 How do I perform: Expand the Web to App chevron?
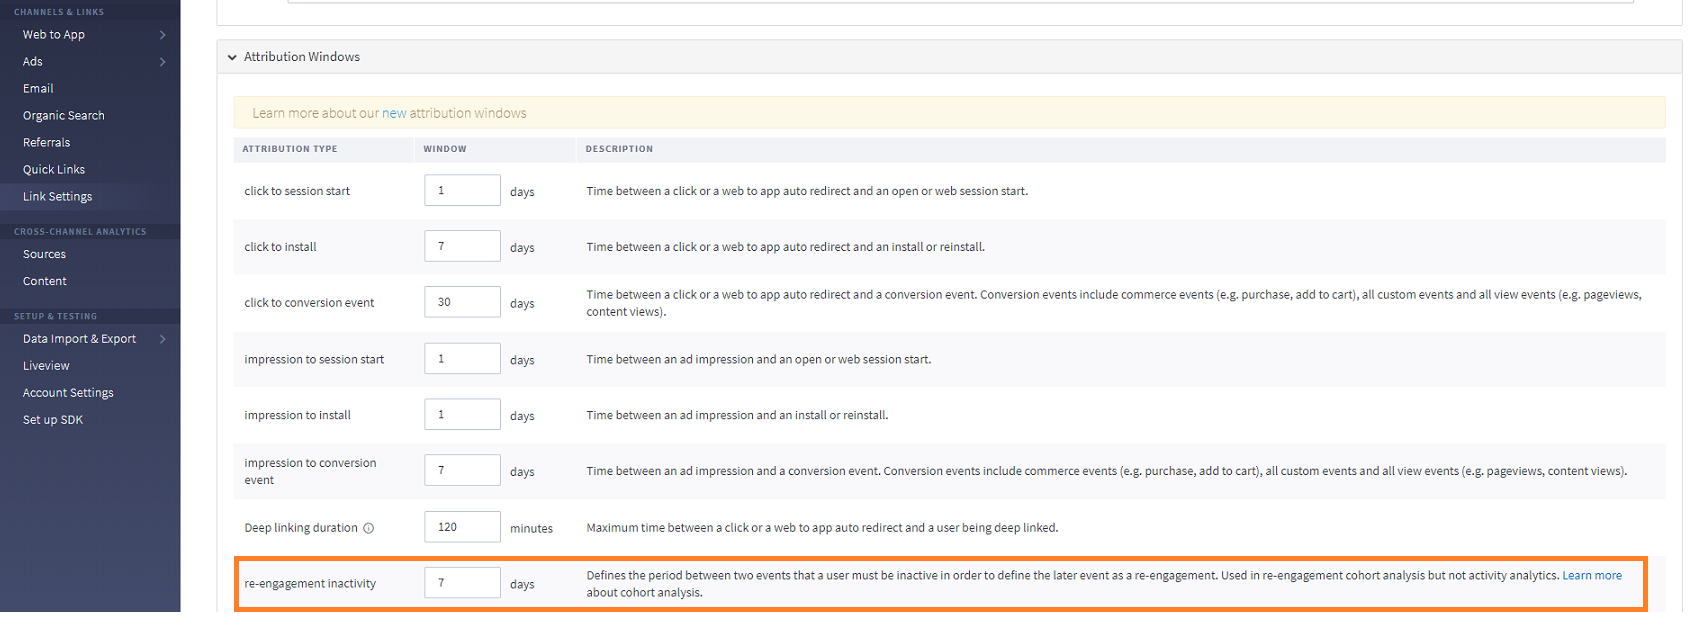tap(162, 35)
